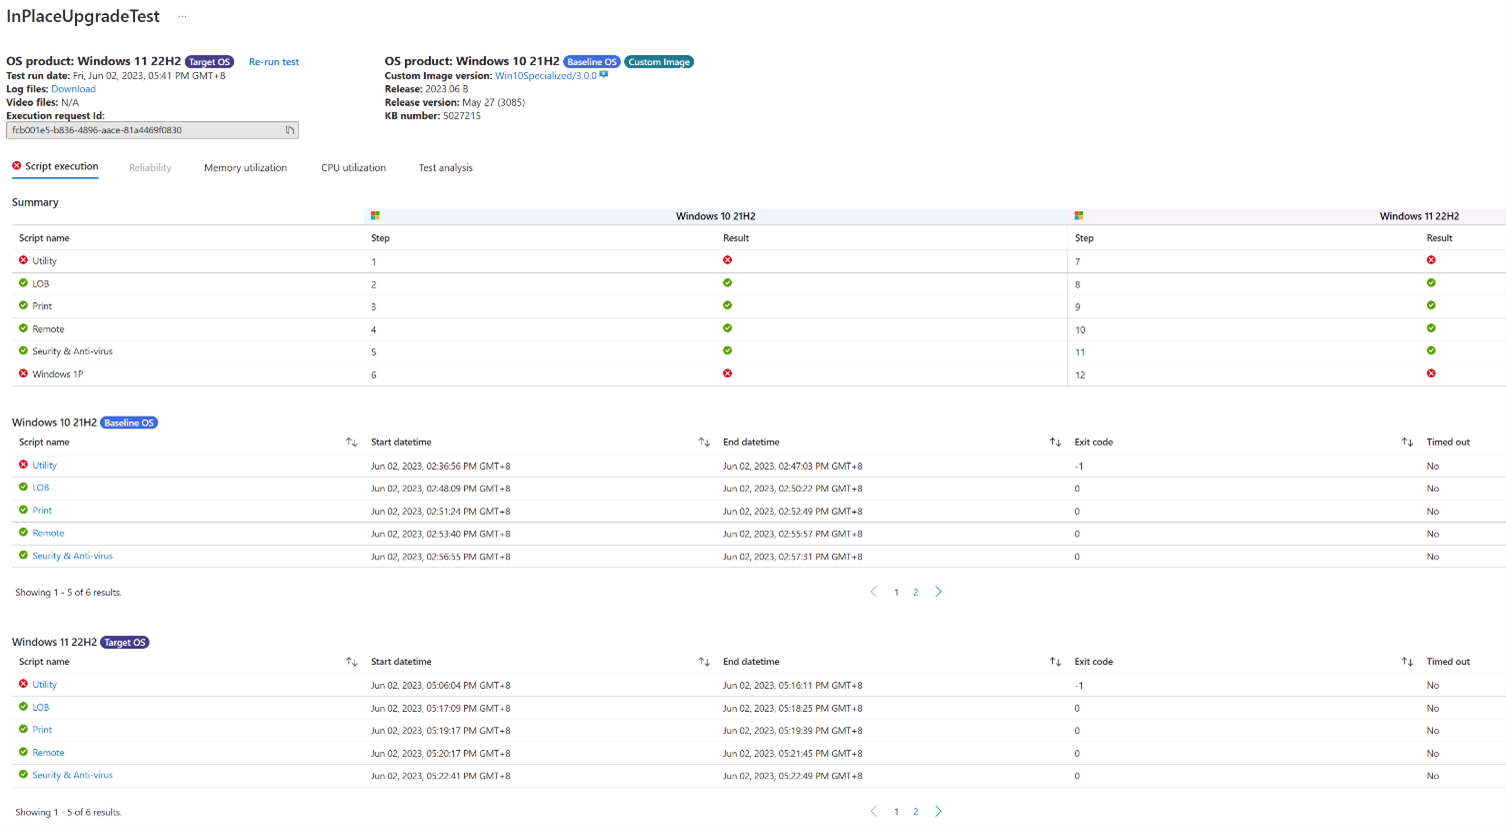The height and width of the screenshot is (825, 1506).
Task: Click the Windows logo beside Windows 10 21H2 header
Action: coord(375,216)
